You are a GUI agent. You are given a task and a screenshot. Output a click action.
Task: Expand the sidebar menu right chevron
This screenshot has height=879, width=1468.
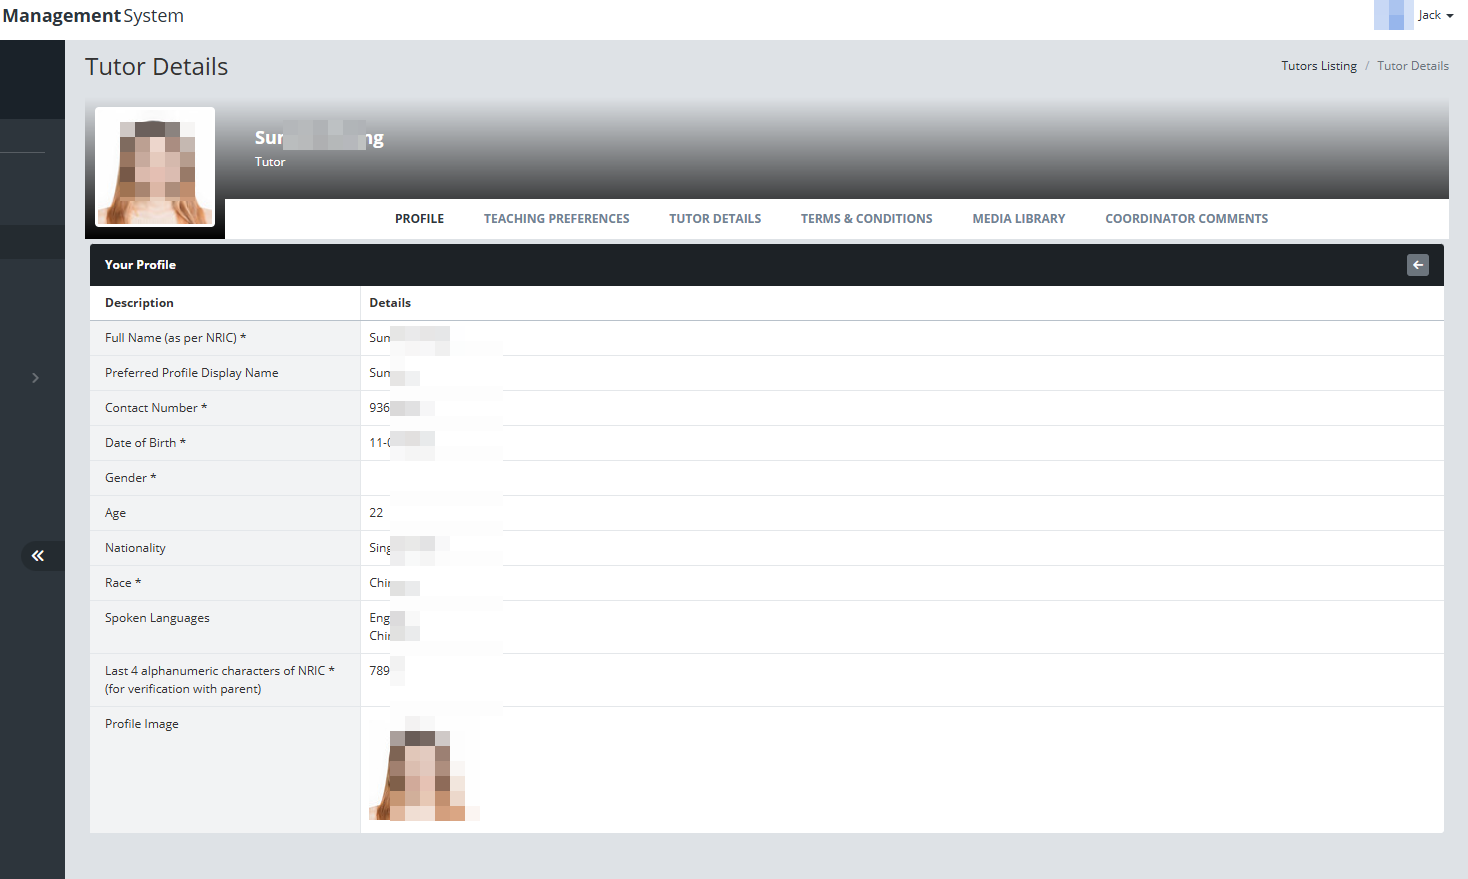tap(35, 378)
